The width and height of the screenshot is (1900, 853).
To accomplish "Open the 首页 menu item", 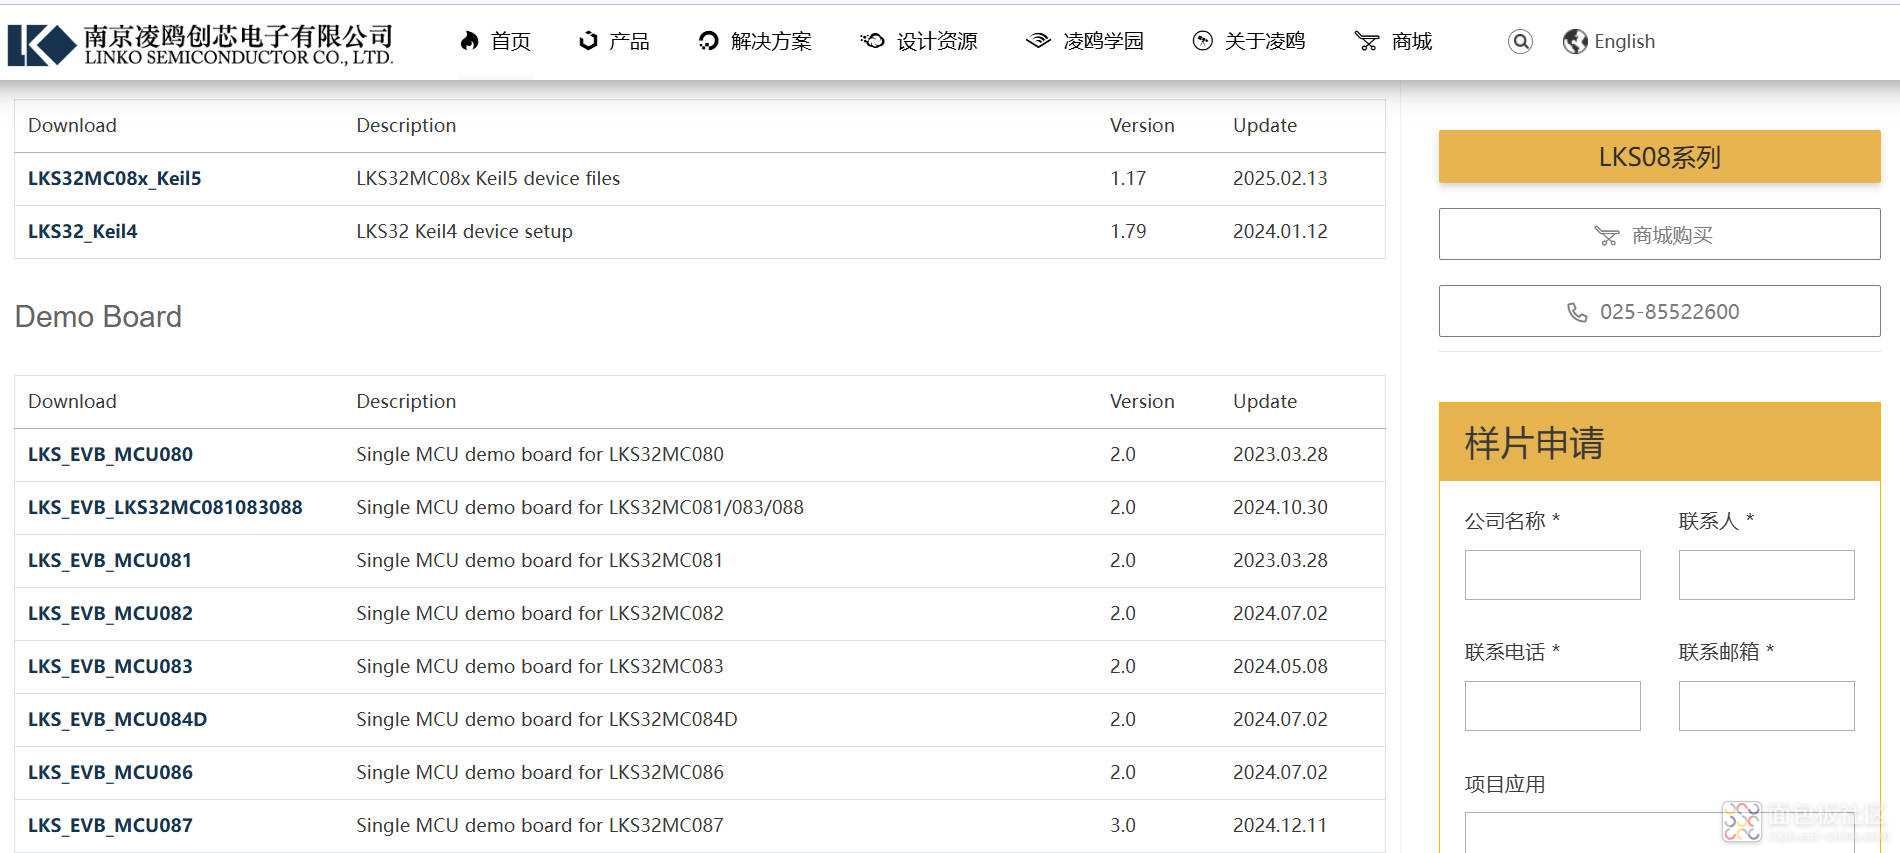I will 511,41.
